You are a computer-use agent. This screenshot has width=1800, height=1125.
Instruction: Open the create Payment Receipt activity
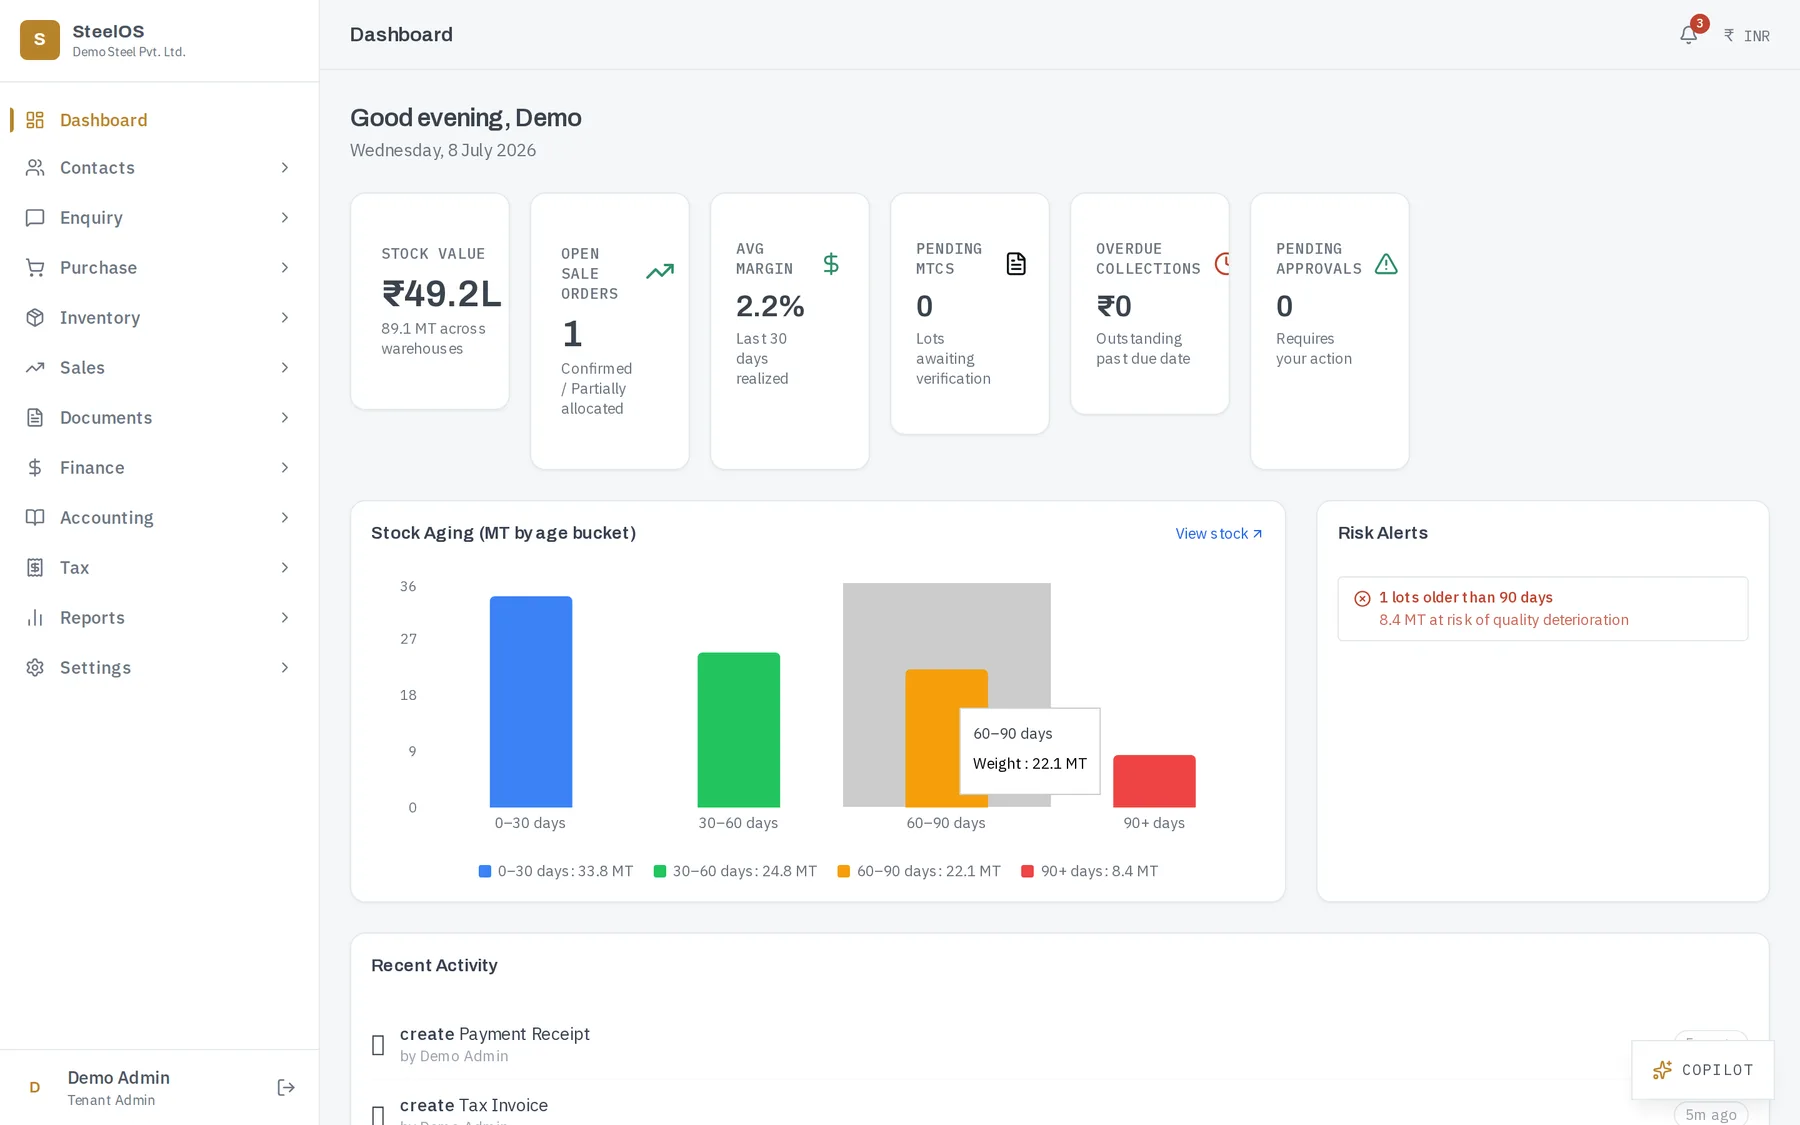(x=1060, y=1044)
